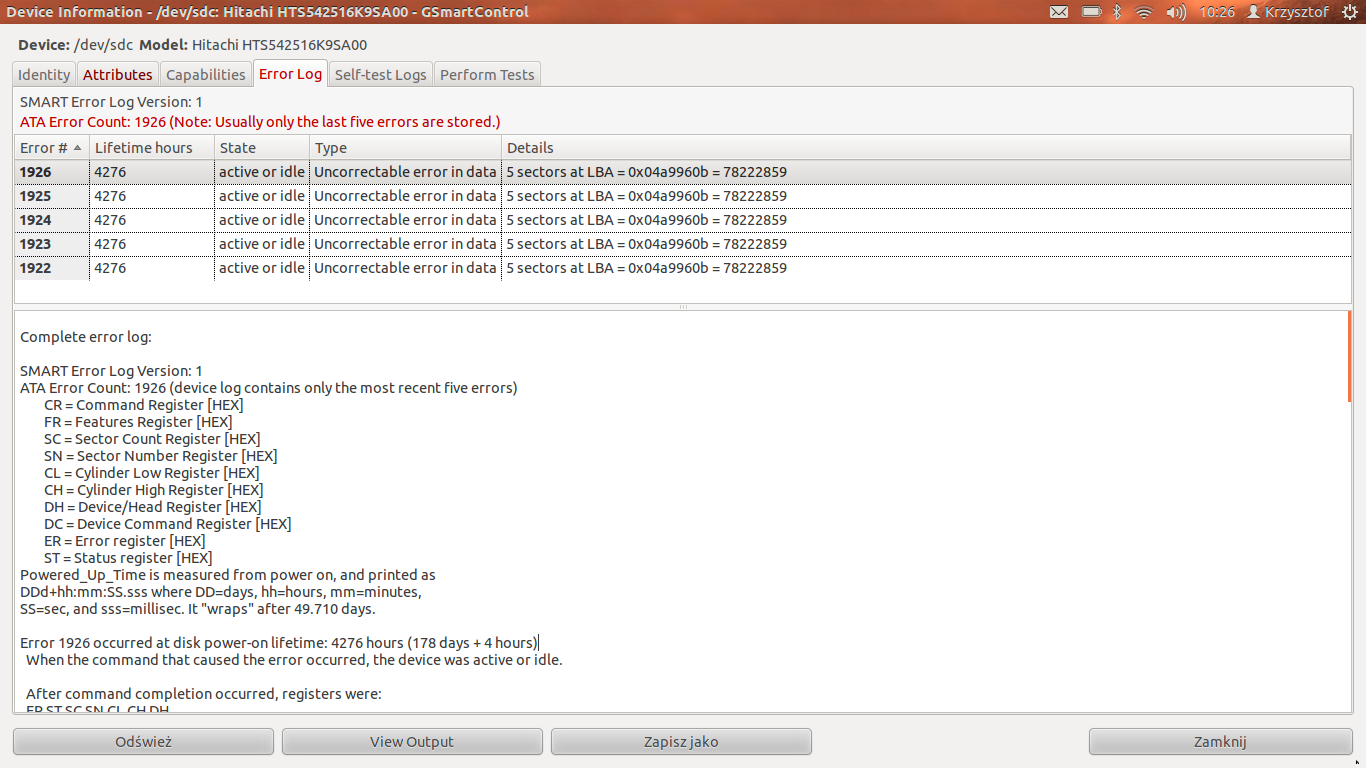Sort by the Details column header
This screenshot has height=768, width=1366.
click(x=926, y=147)
